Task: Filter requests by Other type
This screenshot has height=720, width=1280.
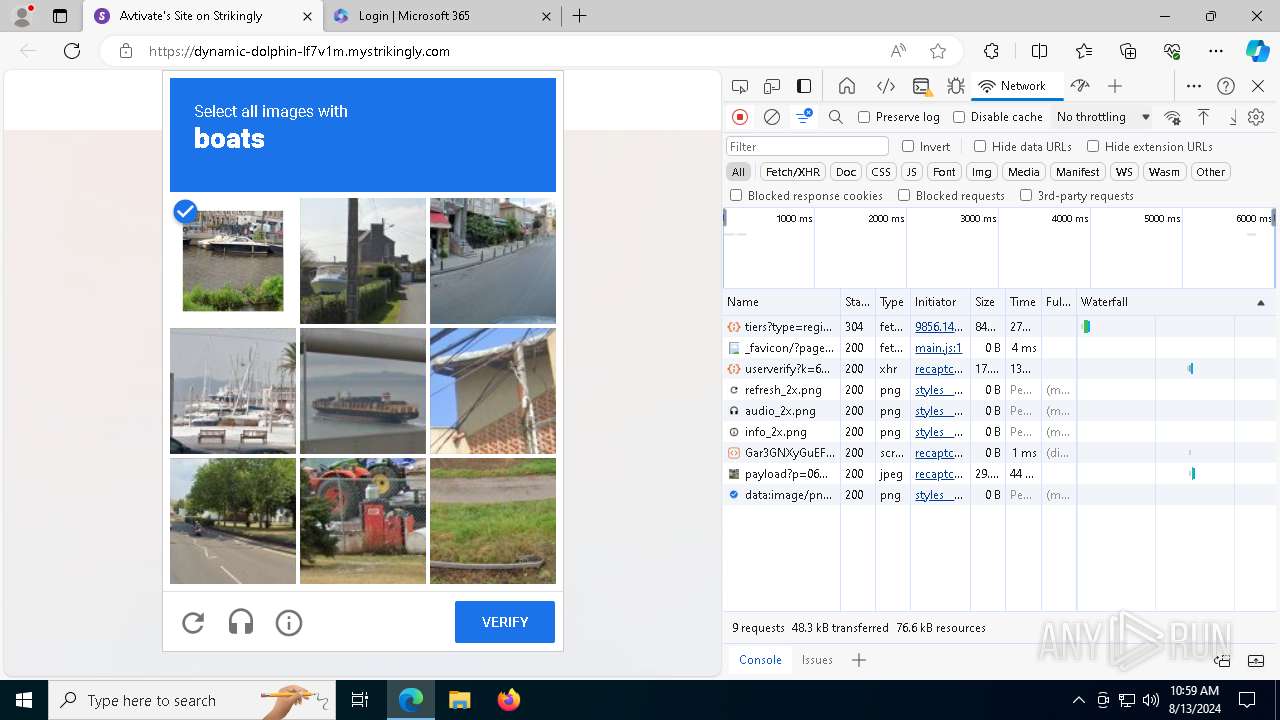Action: (x=1211, y=172)
